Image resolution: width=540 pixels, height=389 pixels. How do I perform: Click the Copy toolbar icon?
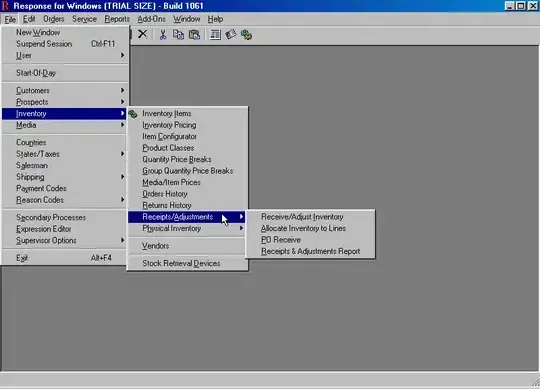pos(178,34)
